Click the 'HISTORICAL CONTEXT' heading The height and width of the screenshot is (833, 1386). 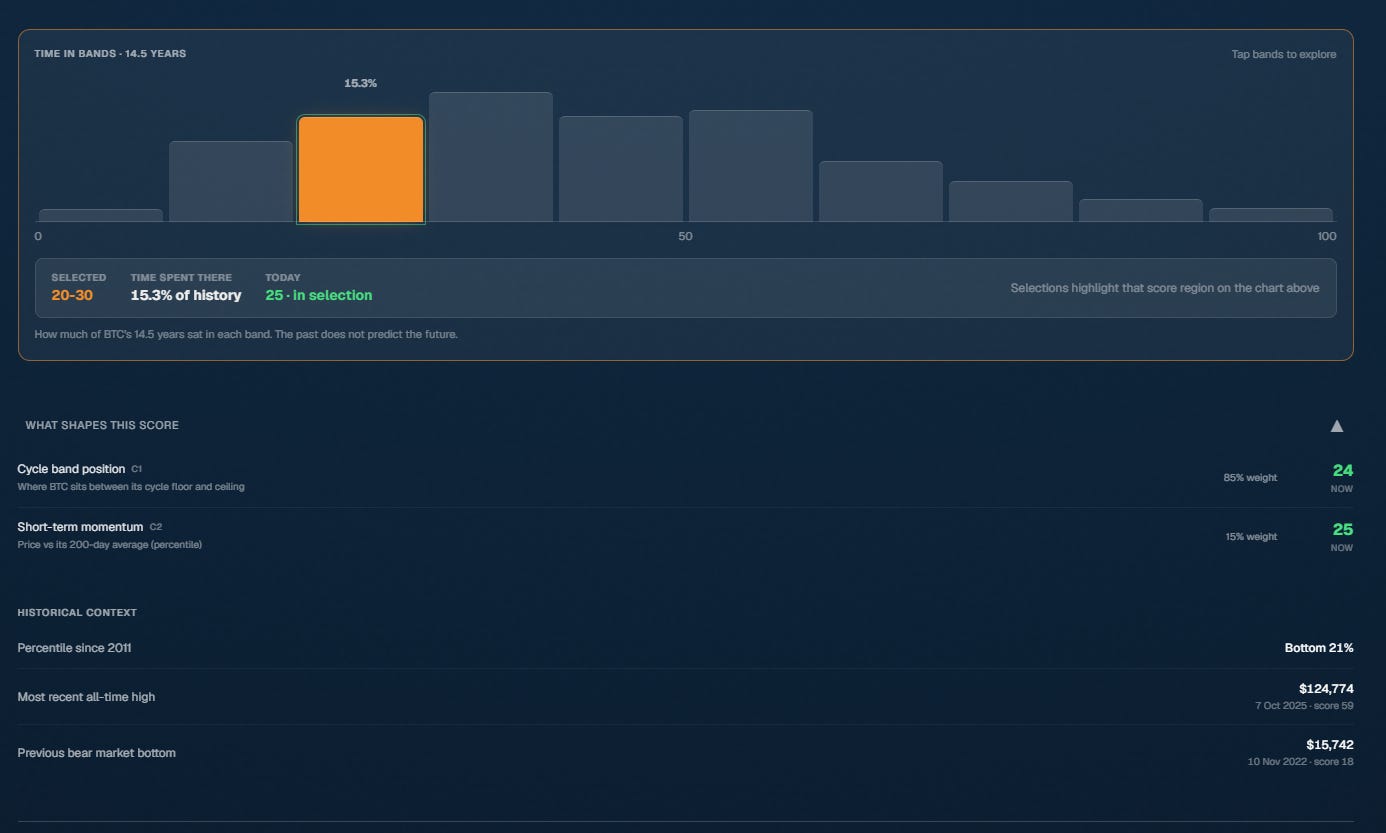click(77, 612)
